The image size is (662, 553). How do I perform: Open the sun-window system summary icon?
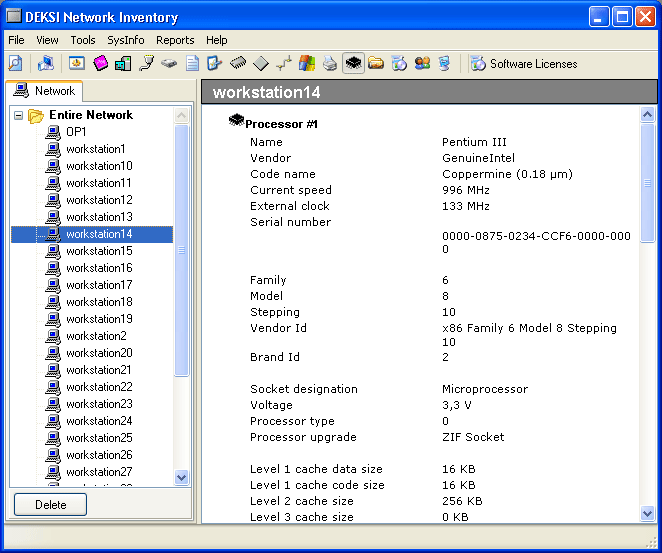click(76, 63)
